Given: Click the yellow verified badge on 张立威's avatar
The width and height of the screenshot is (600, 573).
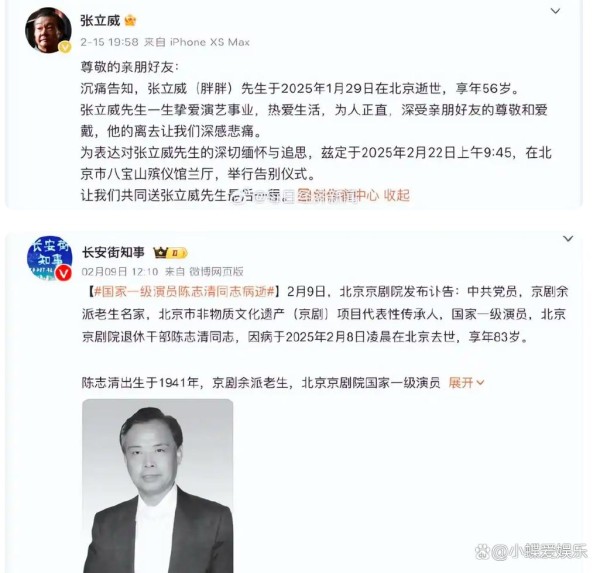Looking at the screenshot, I should (x=65, y=47).
